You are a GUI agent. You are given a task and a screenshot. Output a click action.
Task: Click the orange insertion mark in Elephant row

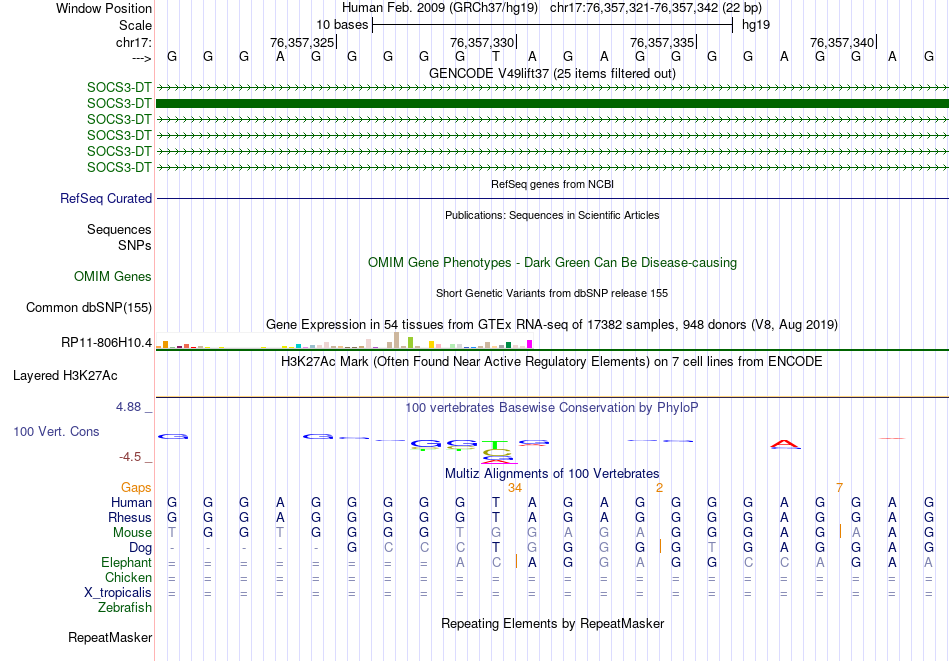click(516, 561)
